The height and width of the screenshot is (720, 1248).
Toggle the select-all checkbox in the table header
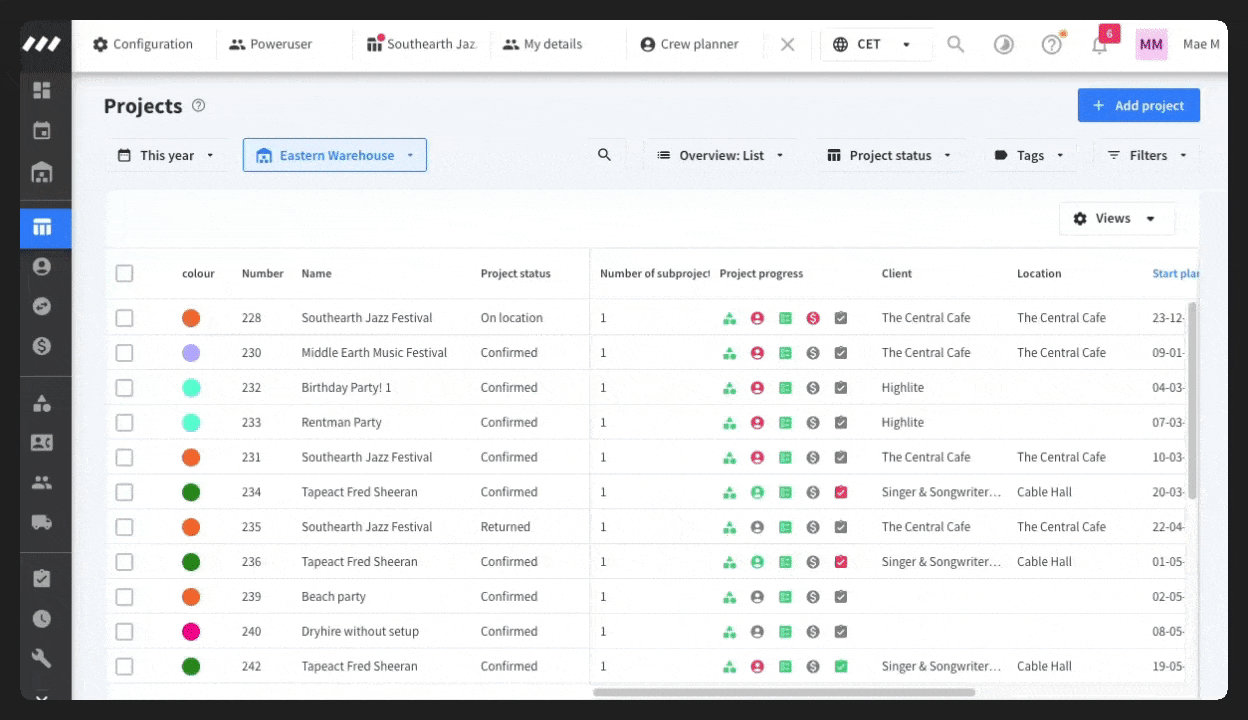[124, 273]
